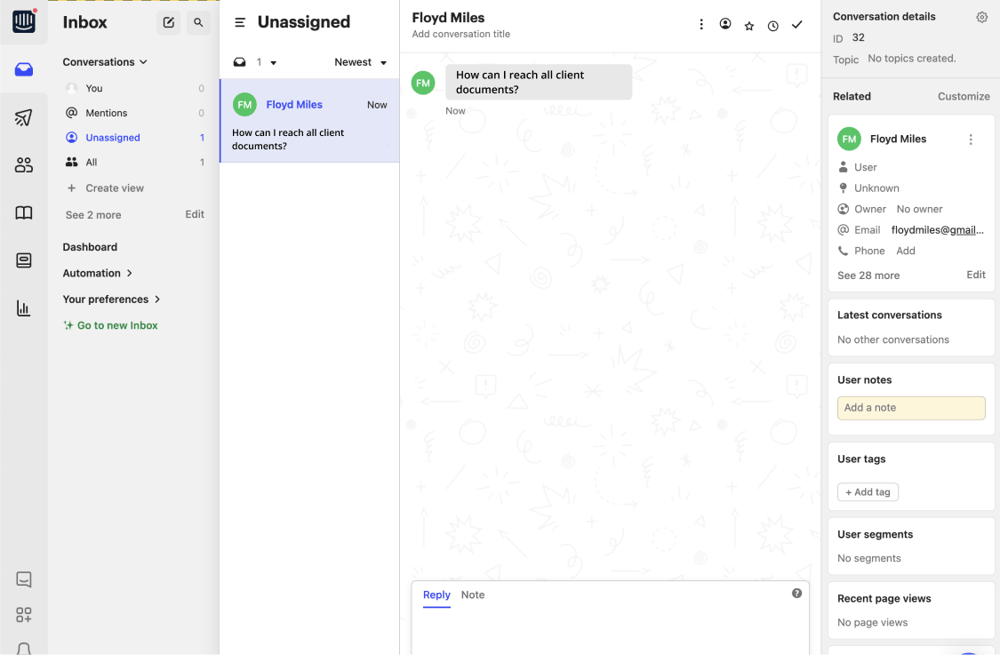Open the Newest sort dropdown
The image size is (1000, 655).
[x=360, y=62]
